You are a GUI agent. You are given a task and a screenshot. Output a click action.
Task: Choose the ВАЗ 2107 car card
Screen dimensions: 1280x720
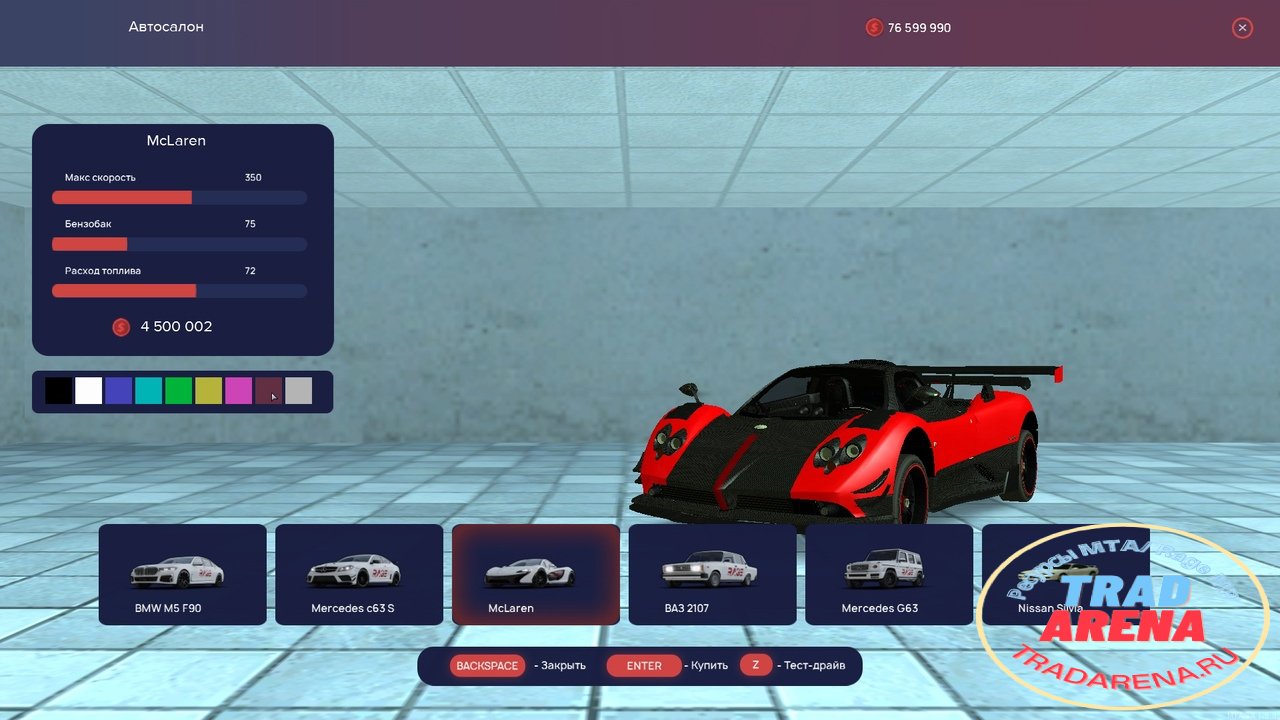tap(713, 575)
